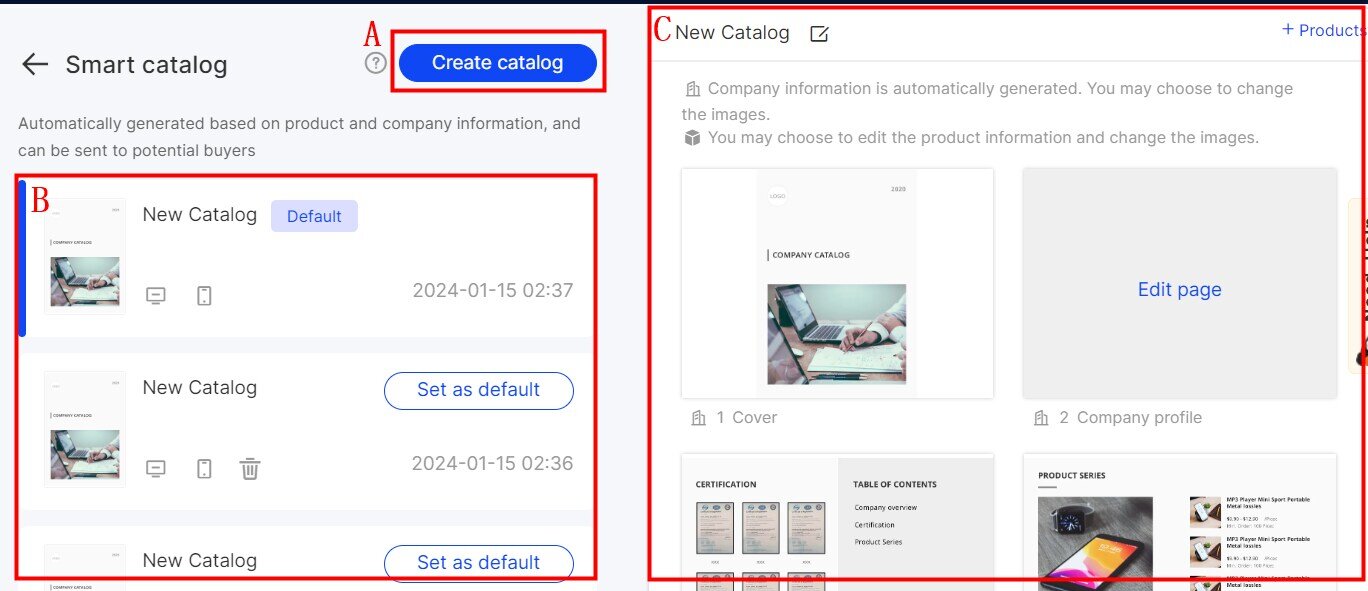Delete the second New Catalog via trash icon
This screenshot has height=591, width=1368.
click(250, 468)
